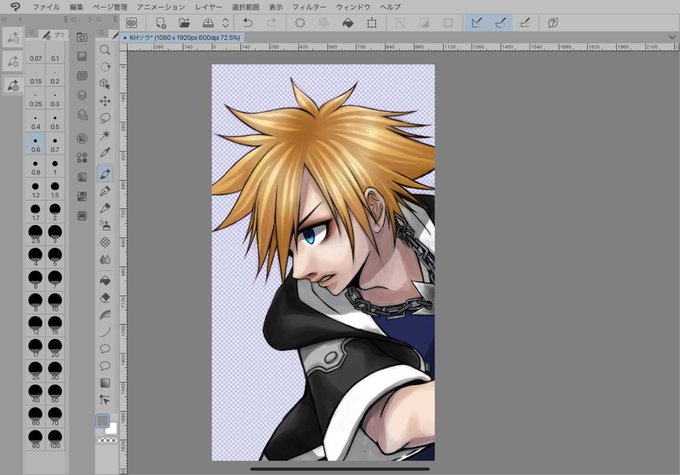
Task: Click the character's blue eye on canvas
Action: 309,236
